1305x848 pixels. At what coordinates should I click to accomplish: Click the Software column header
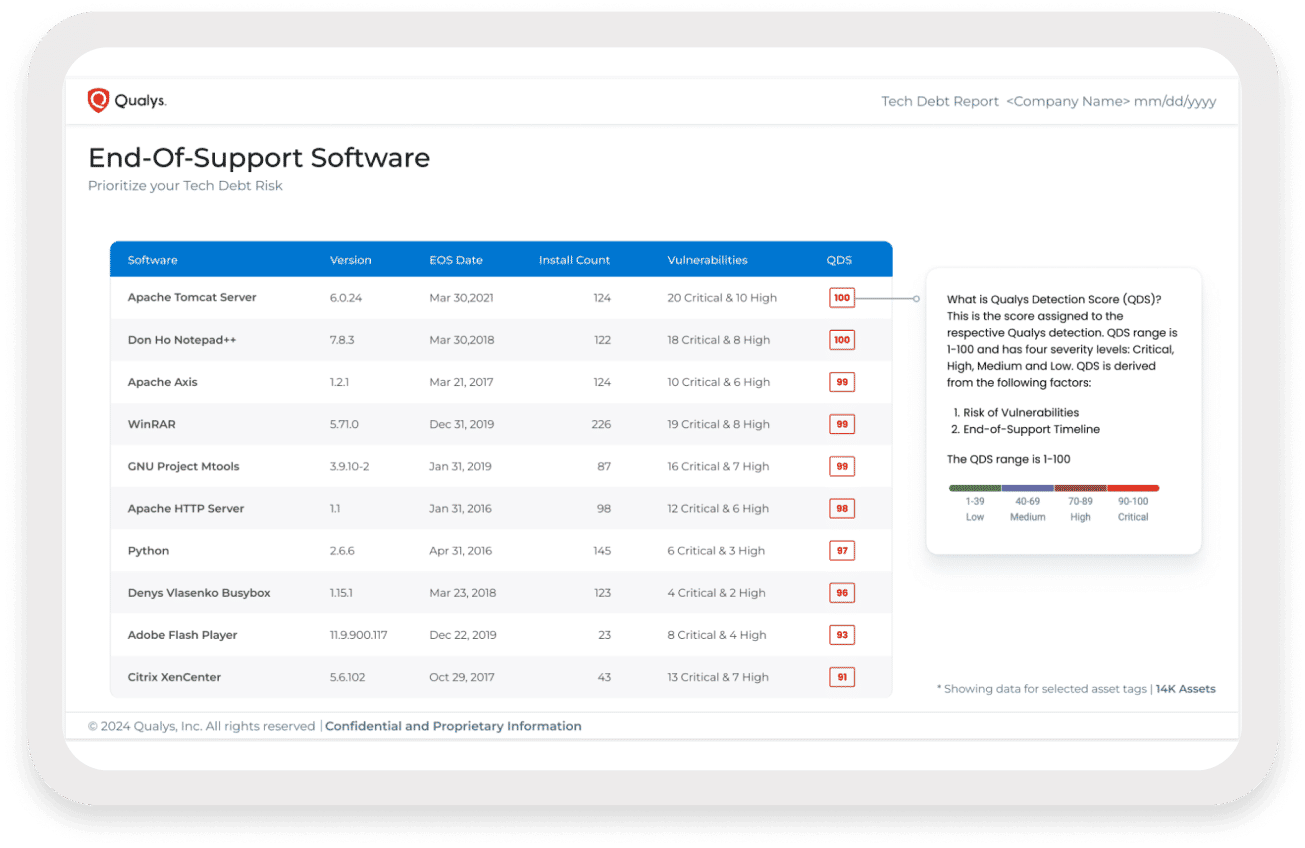tap(153, 260)
